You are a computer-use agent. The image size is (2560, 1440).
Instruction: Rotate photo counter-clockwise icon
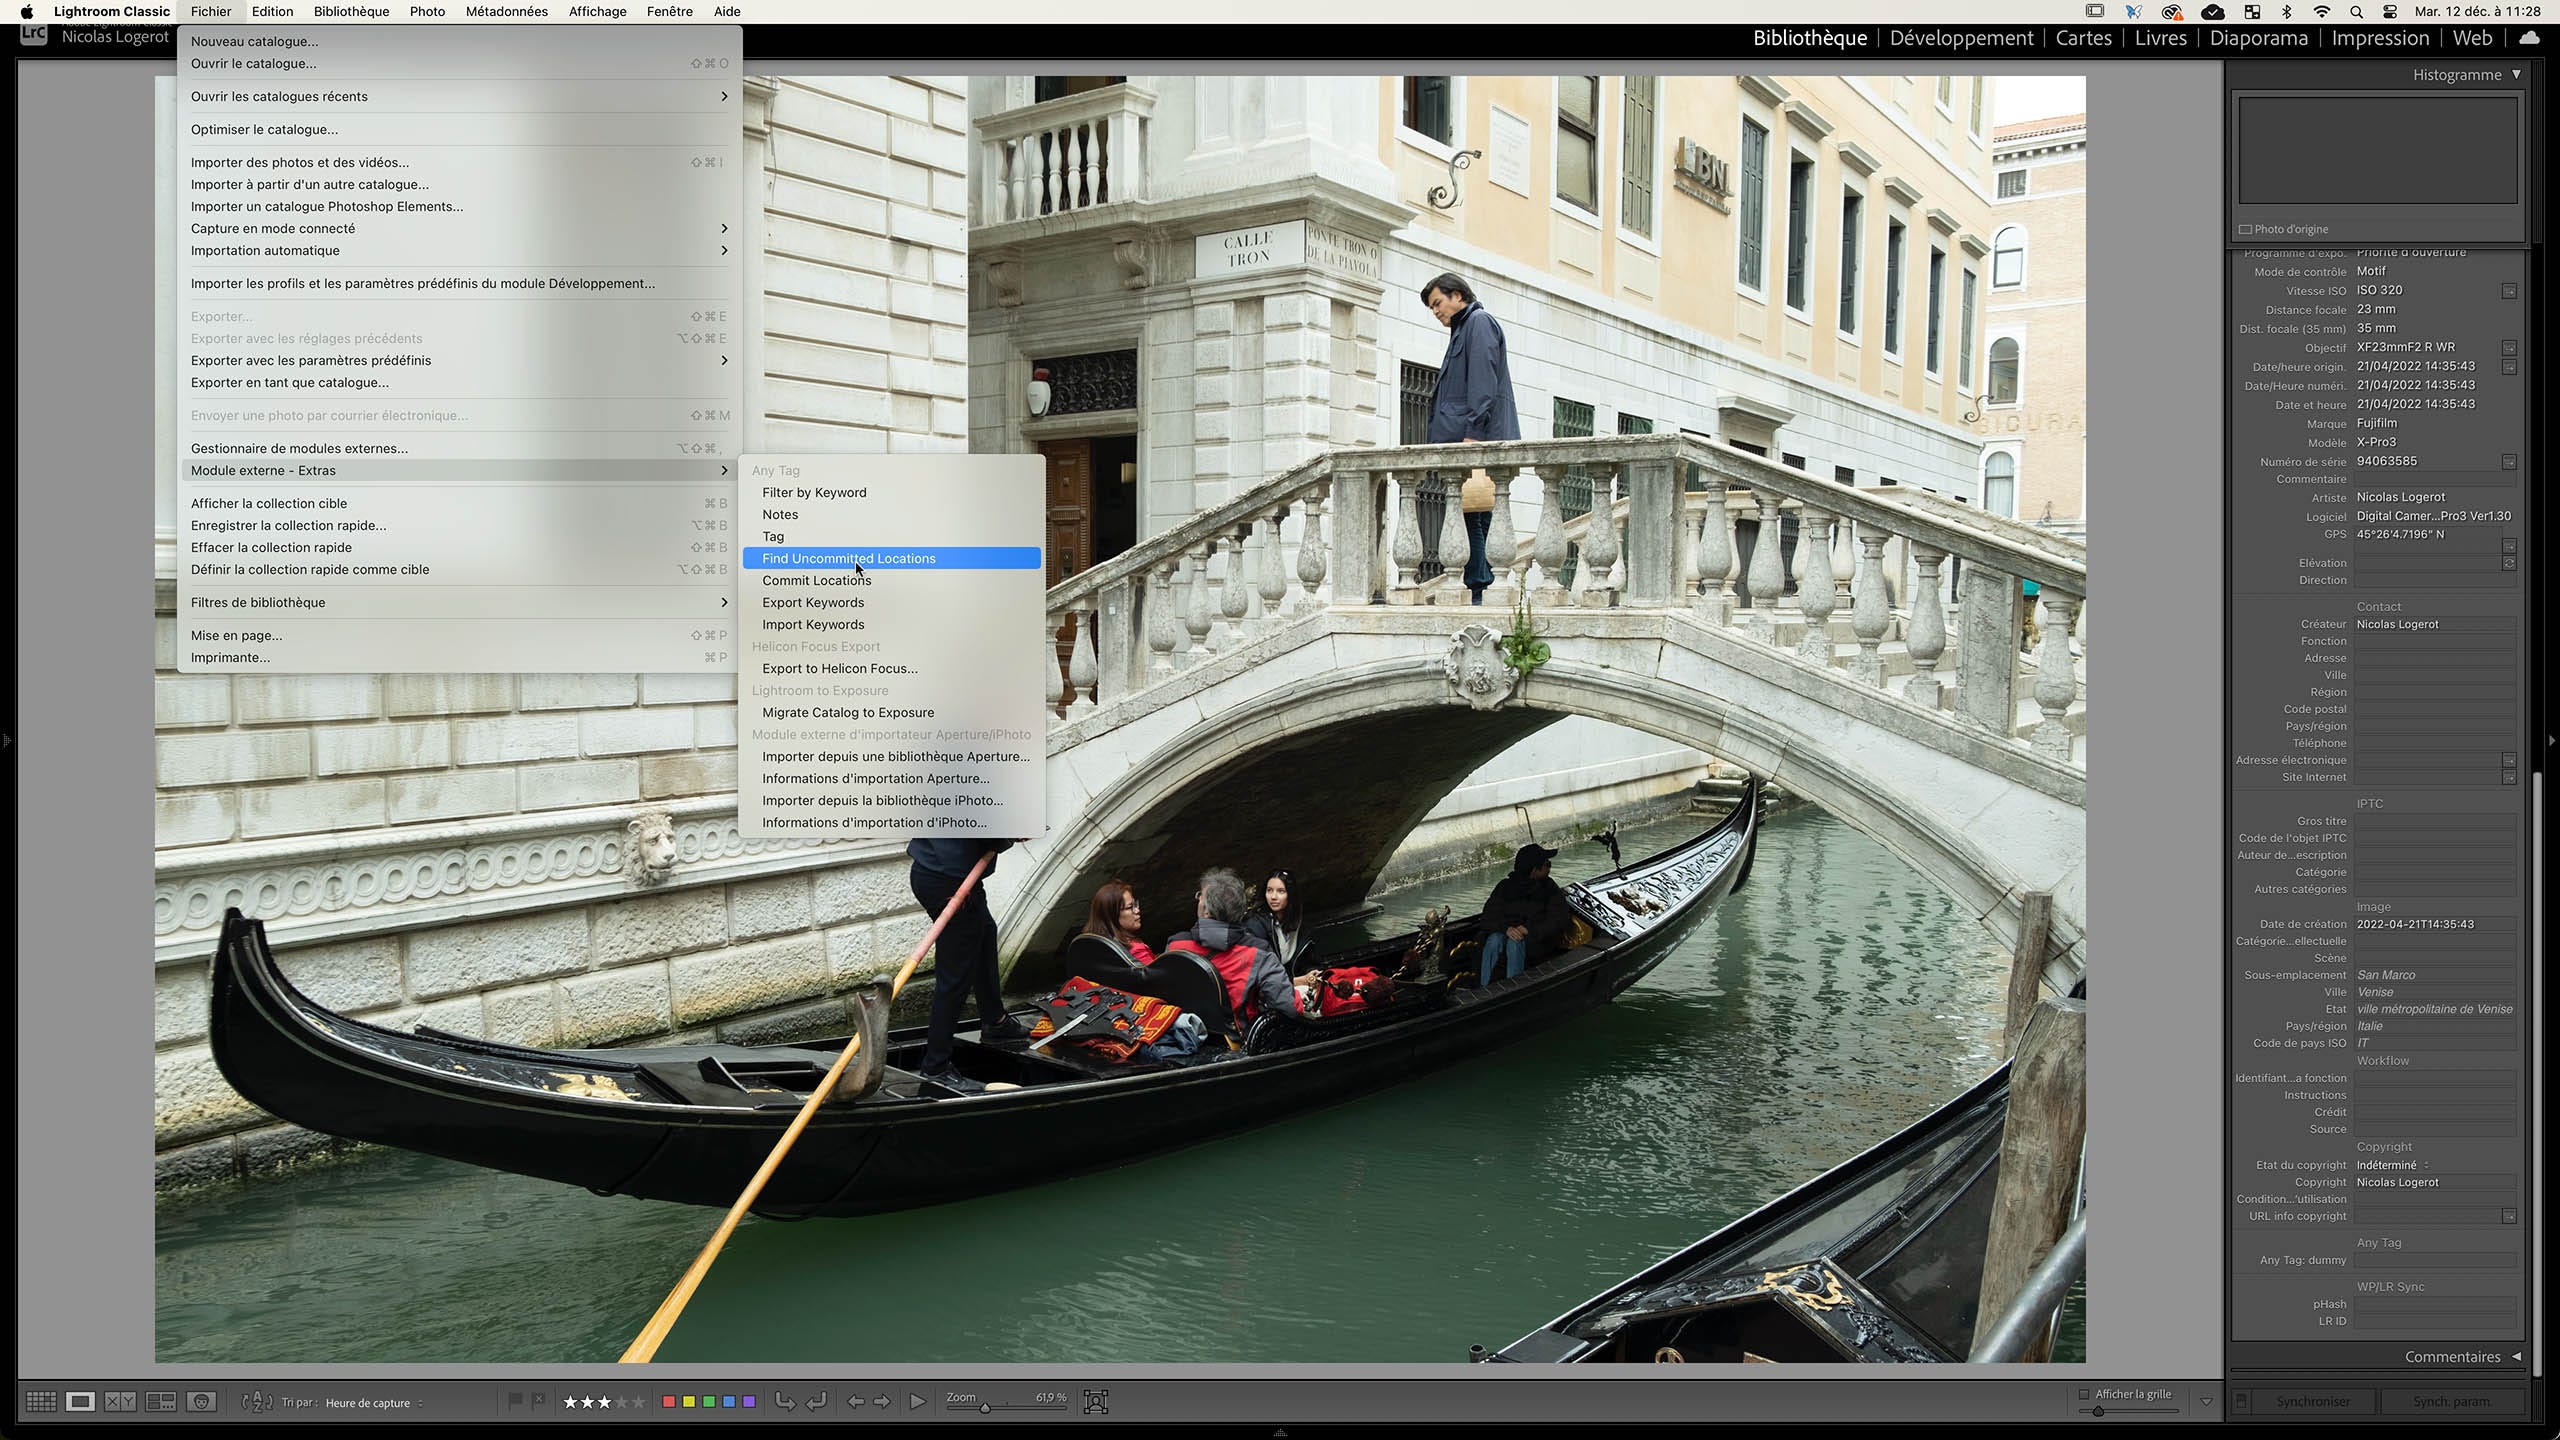785,1402
